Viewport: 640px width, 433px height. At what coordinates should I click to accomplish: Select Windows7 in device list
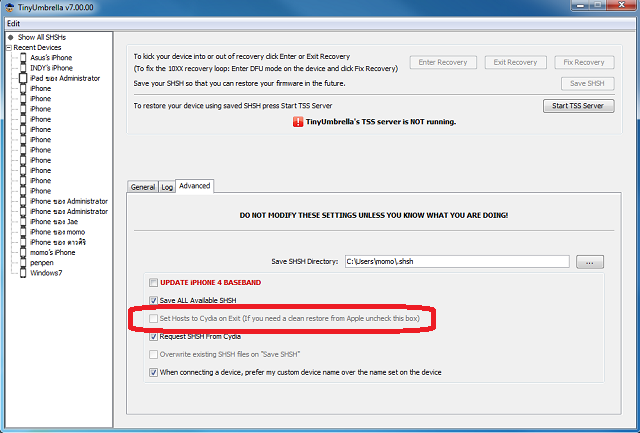(46, 273)
